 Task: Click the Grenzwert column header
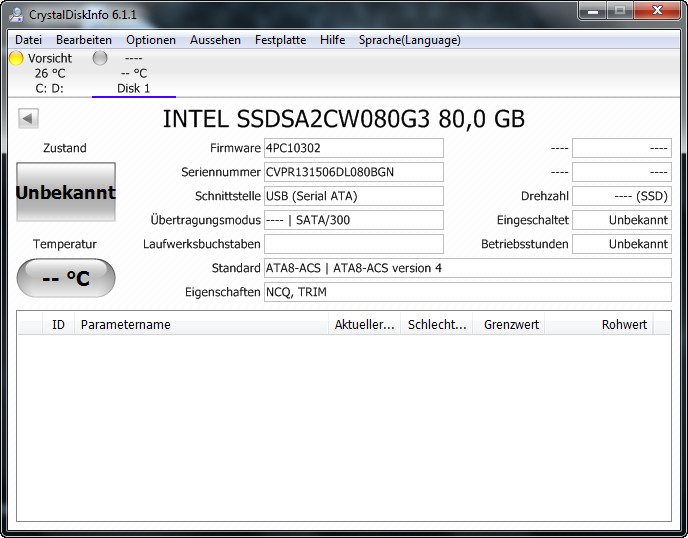tap(509, 325)
